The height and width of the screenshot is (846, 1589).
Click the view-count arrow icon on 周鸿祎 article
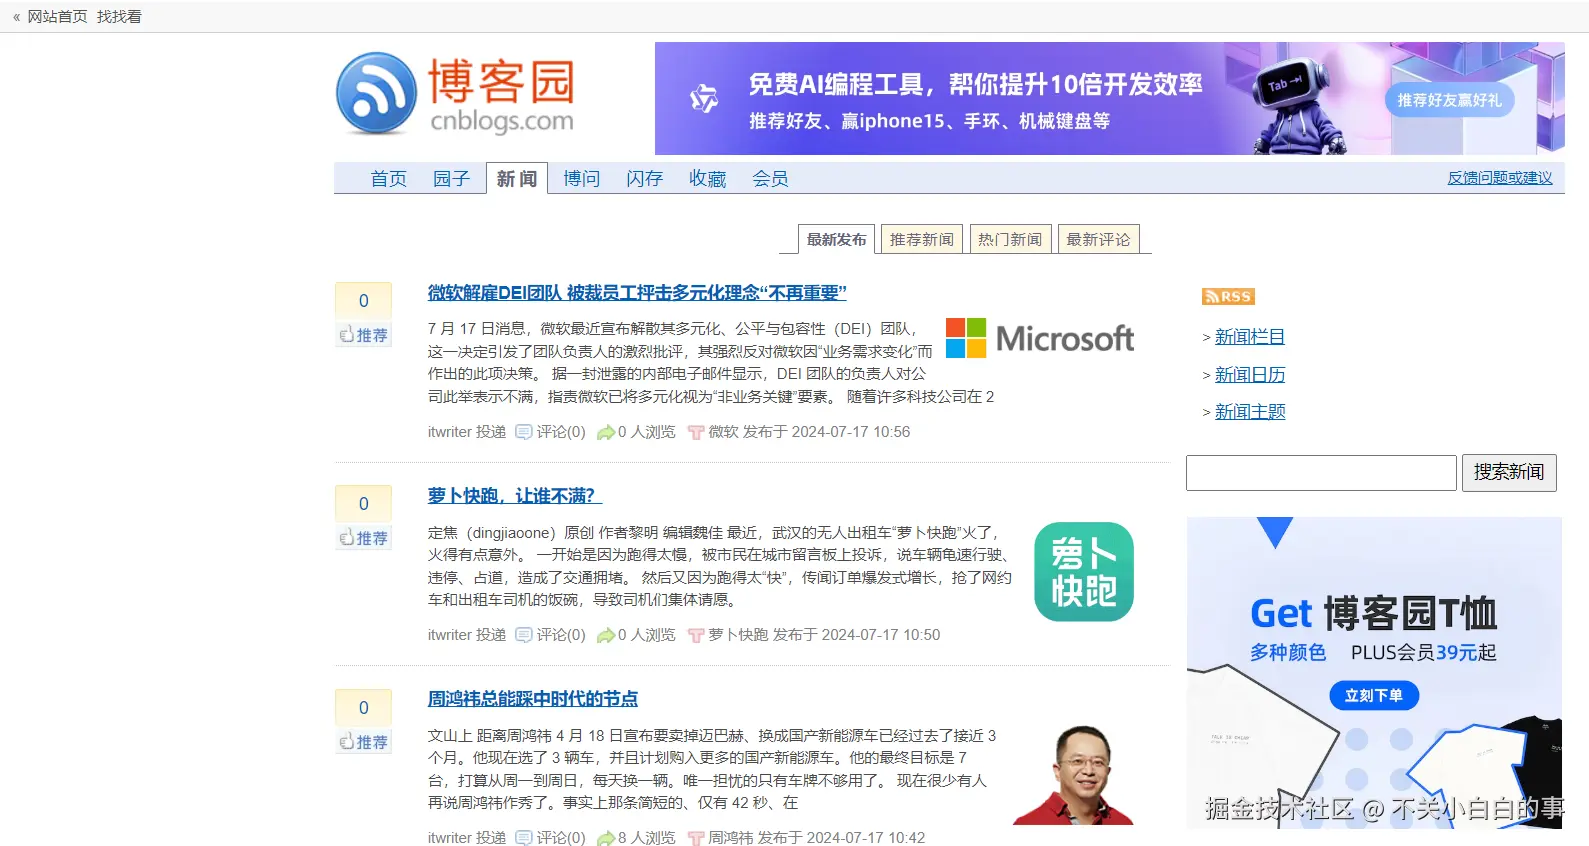coord(605,838)
